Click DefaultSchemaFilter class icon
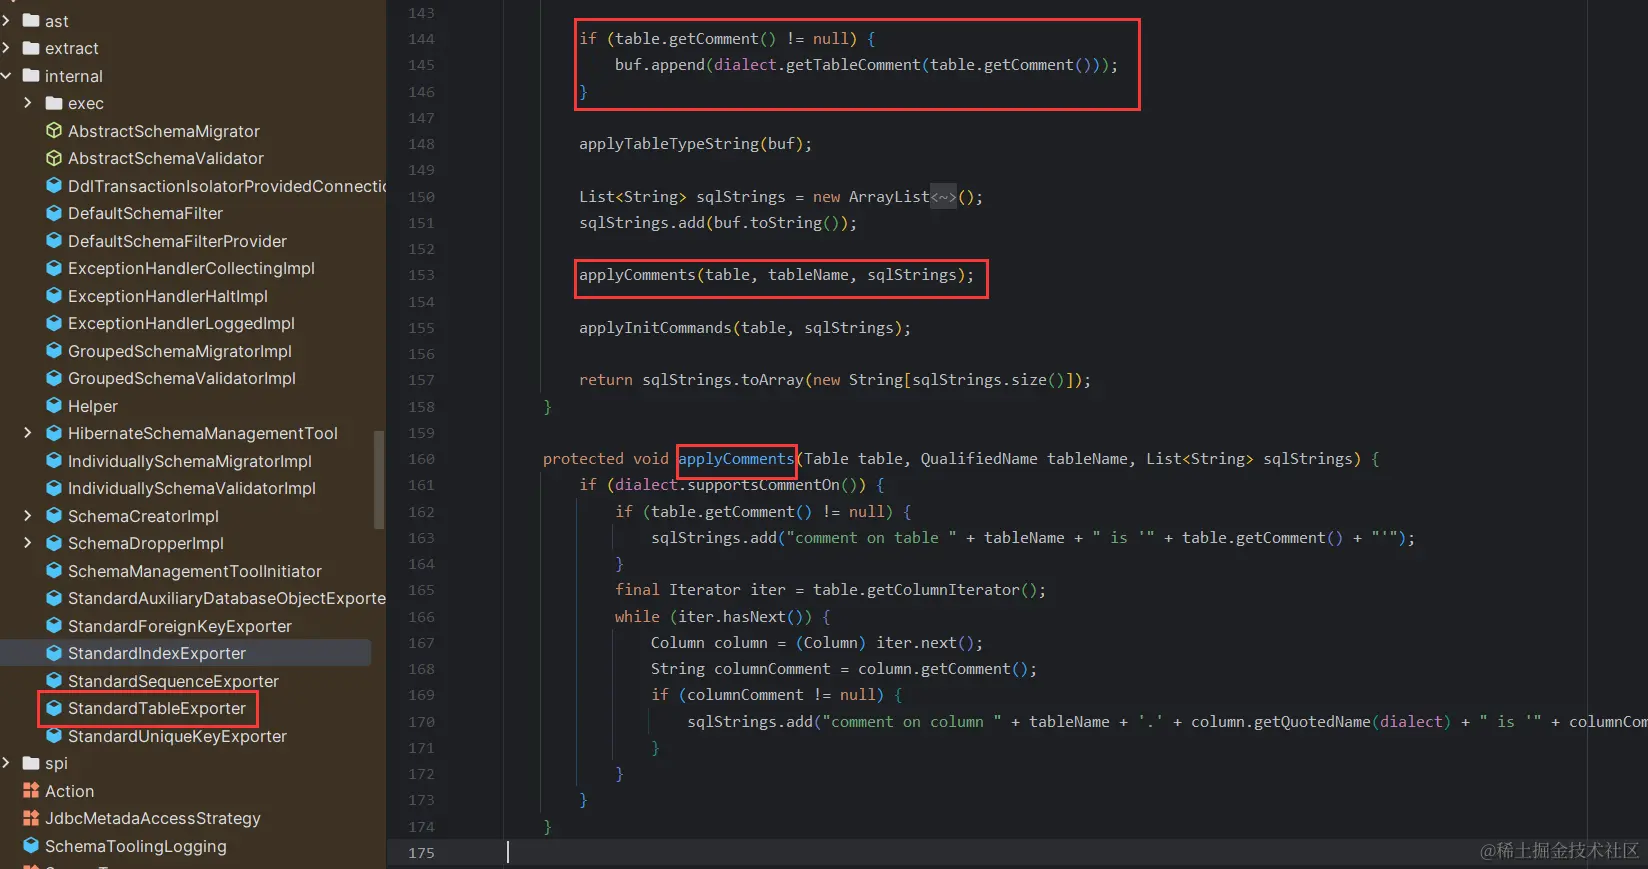The height and width of the screenshot is (869, 1648). [x=54, y=213]
